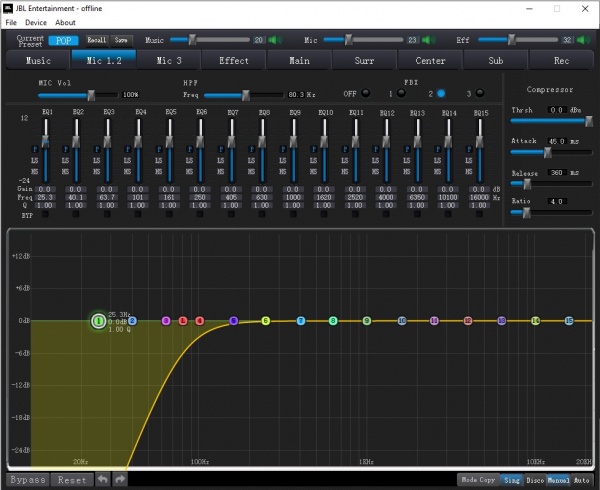Image resolution: width=600 pixels, height=490 pixels.
Task: Click the Mode Copy button
Action: (477, 480)
